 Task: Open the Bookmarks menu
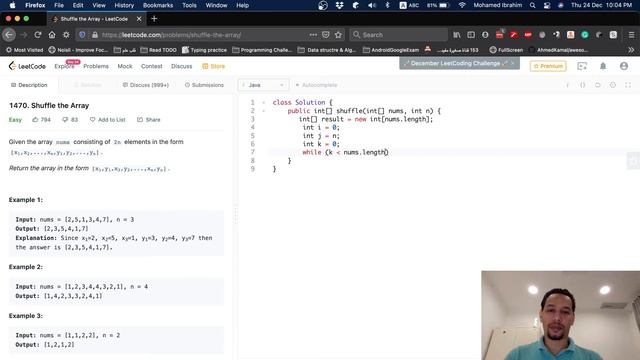point(158,5)
